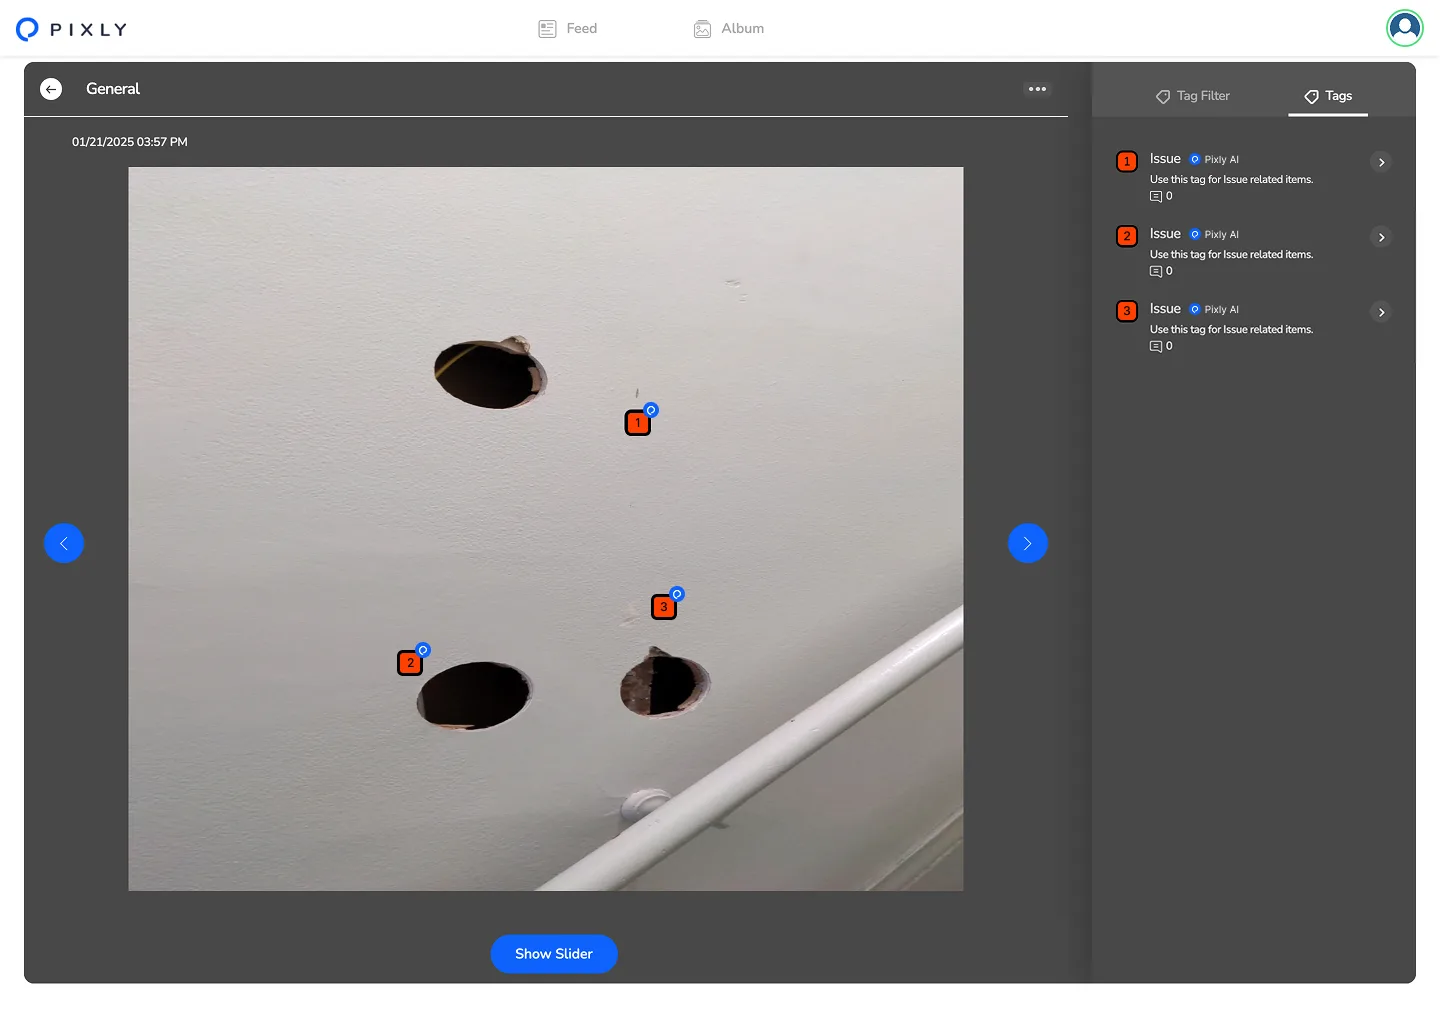Go back using the arrow beside General
Screen dimensions: 1440x1024
point(51,89)
